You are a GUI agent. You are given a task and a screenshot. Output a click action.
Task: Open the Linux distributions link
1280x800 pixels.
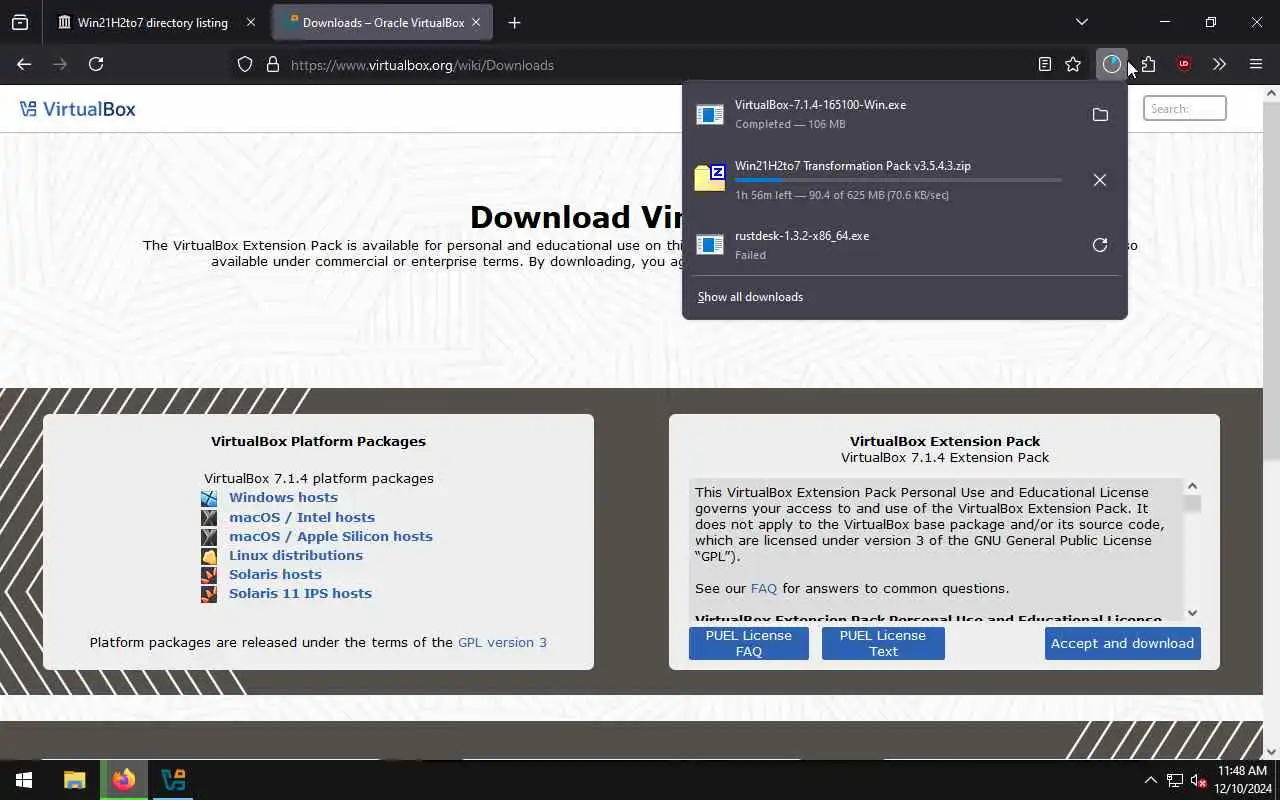(x=296, y=555)
